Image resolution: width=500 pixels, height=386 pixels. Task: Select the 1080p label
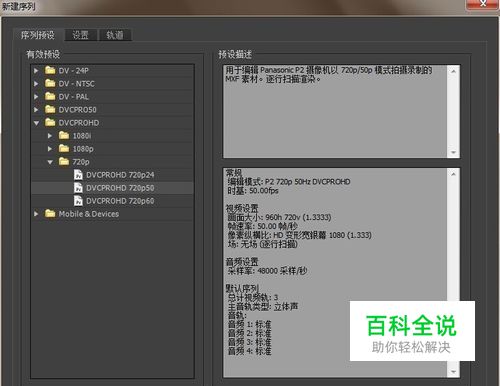[x=83, y=149]
